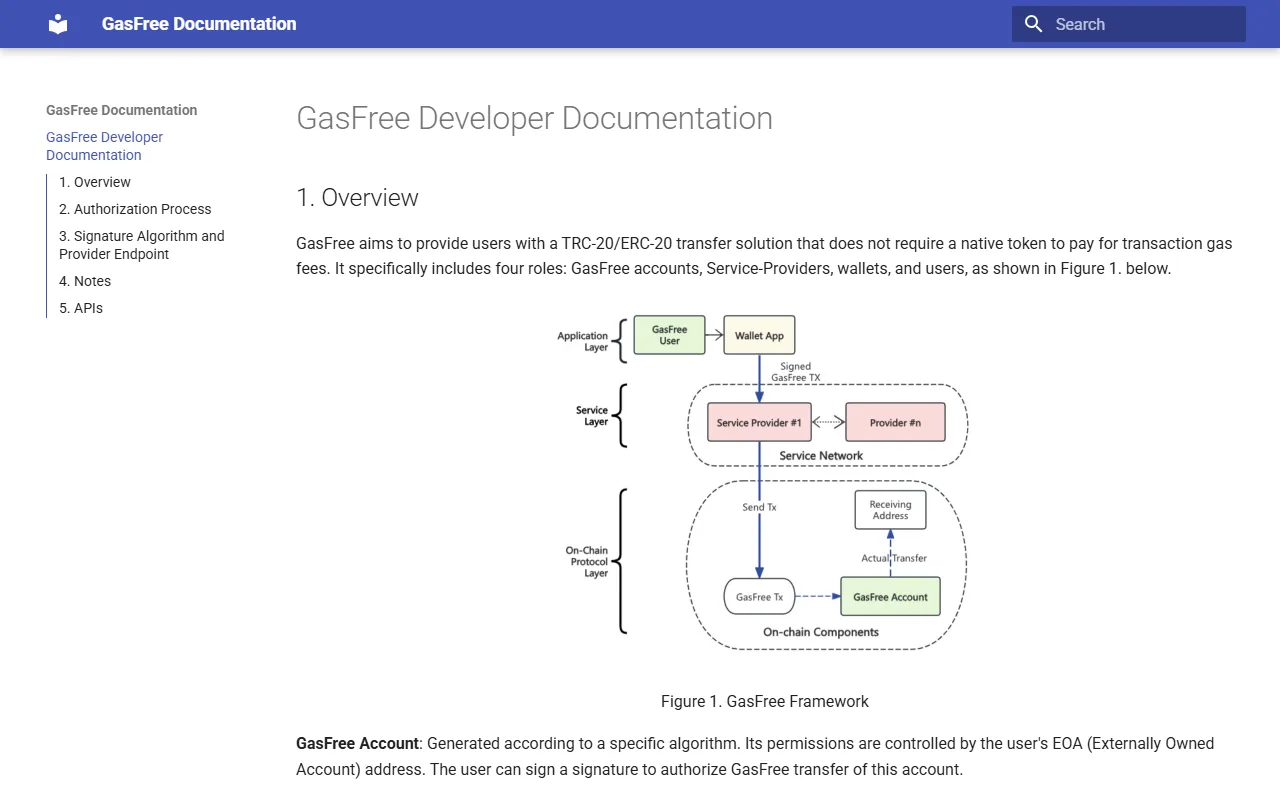Click the GasFree book logo icon
1280x800 pixels.
coord(58,24)
